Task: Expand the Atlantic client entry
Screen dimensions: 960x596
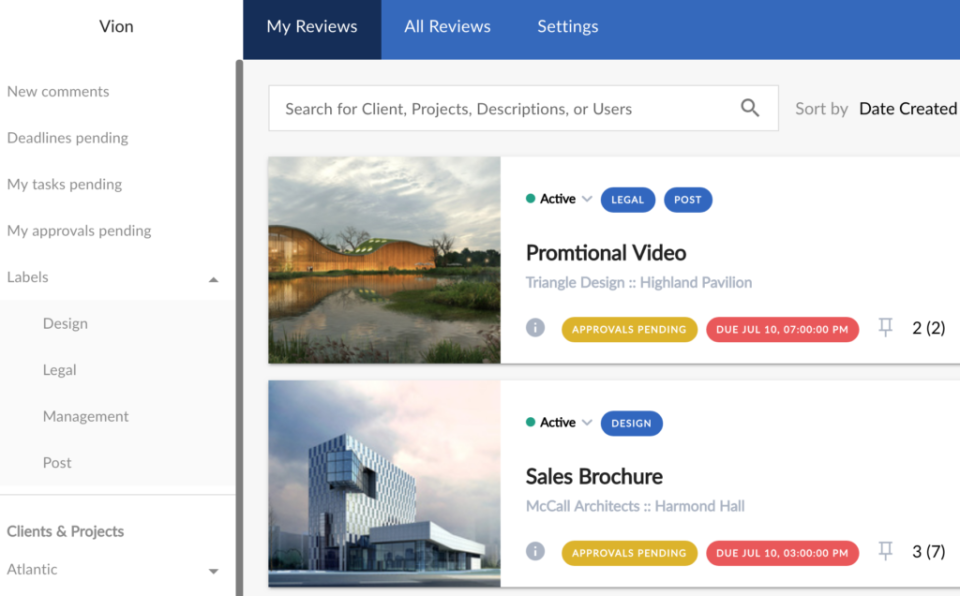Action: [x=213, y=571]
